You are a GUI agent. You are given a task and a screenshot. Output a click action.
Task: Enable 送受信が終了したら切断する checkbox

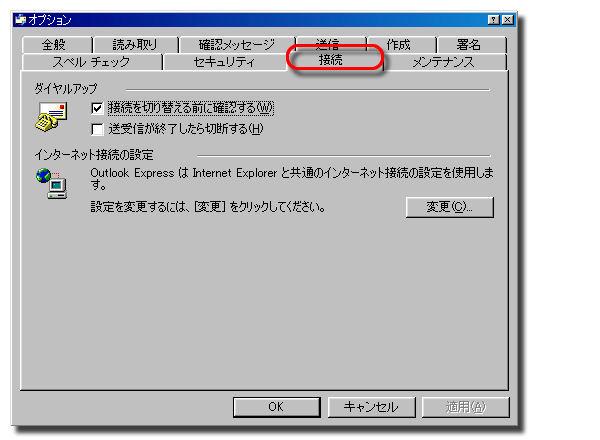97,129
